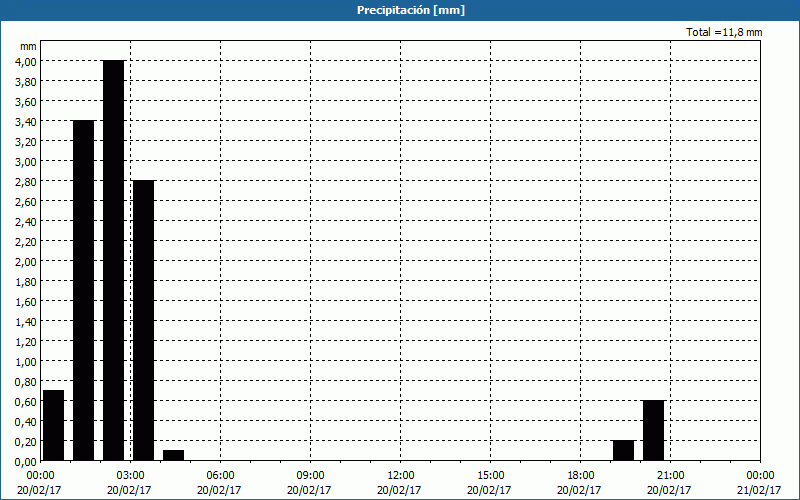Click the 3,40 y-axis value
Screen dimensions: 800x500
click(x=26, y=121)
